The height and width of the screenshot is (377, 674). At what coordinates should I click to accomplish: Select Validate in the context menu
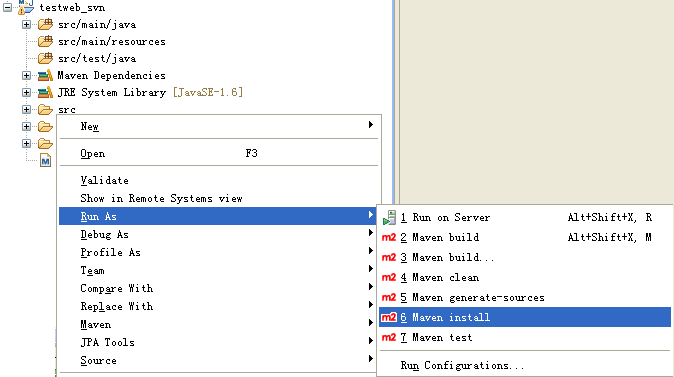click(219, 181)
